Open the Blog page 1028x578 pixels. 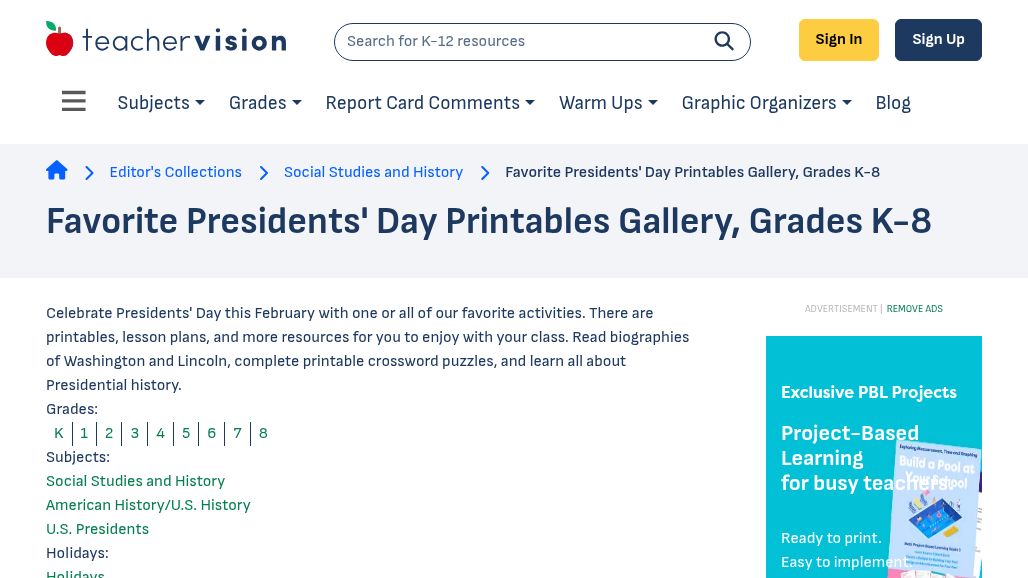click(893, 103)
